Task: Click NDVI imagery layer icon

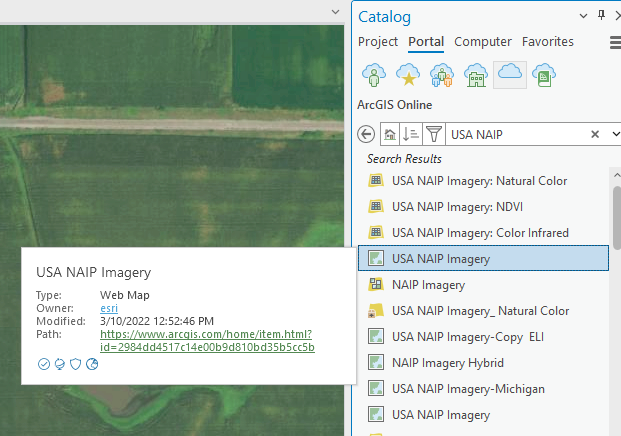Action: 376,207
